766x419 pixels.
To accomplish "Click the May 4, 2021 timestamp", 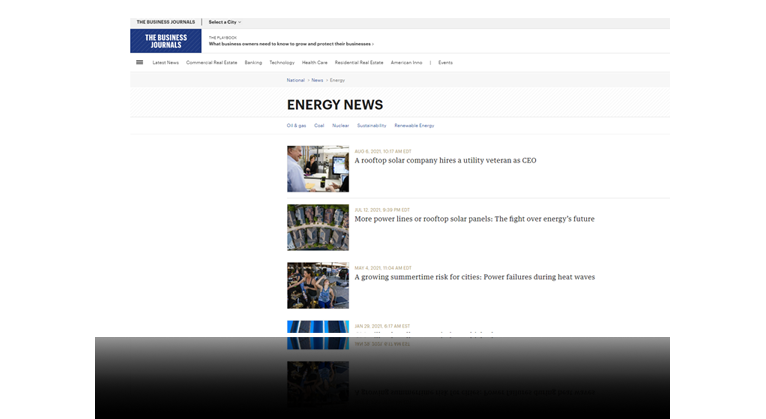I will (383, 268).
